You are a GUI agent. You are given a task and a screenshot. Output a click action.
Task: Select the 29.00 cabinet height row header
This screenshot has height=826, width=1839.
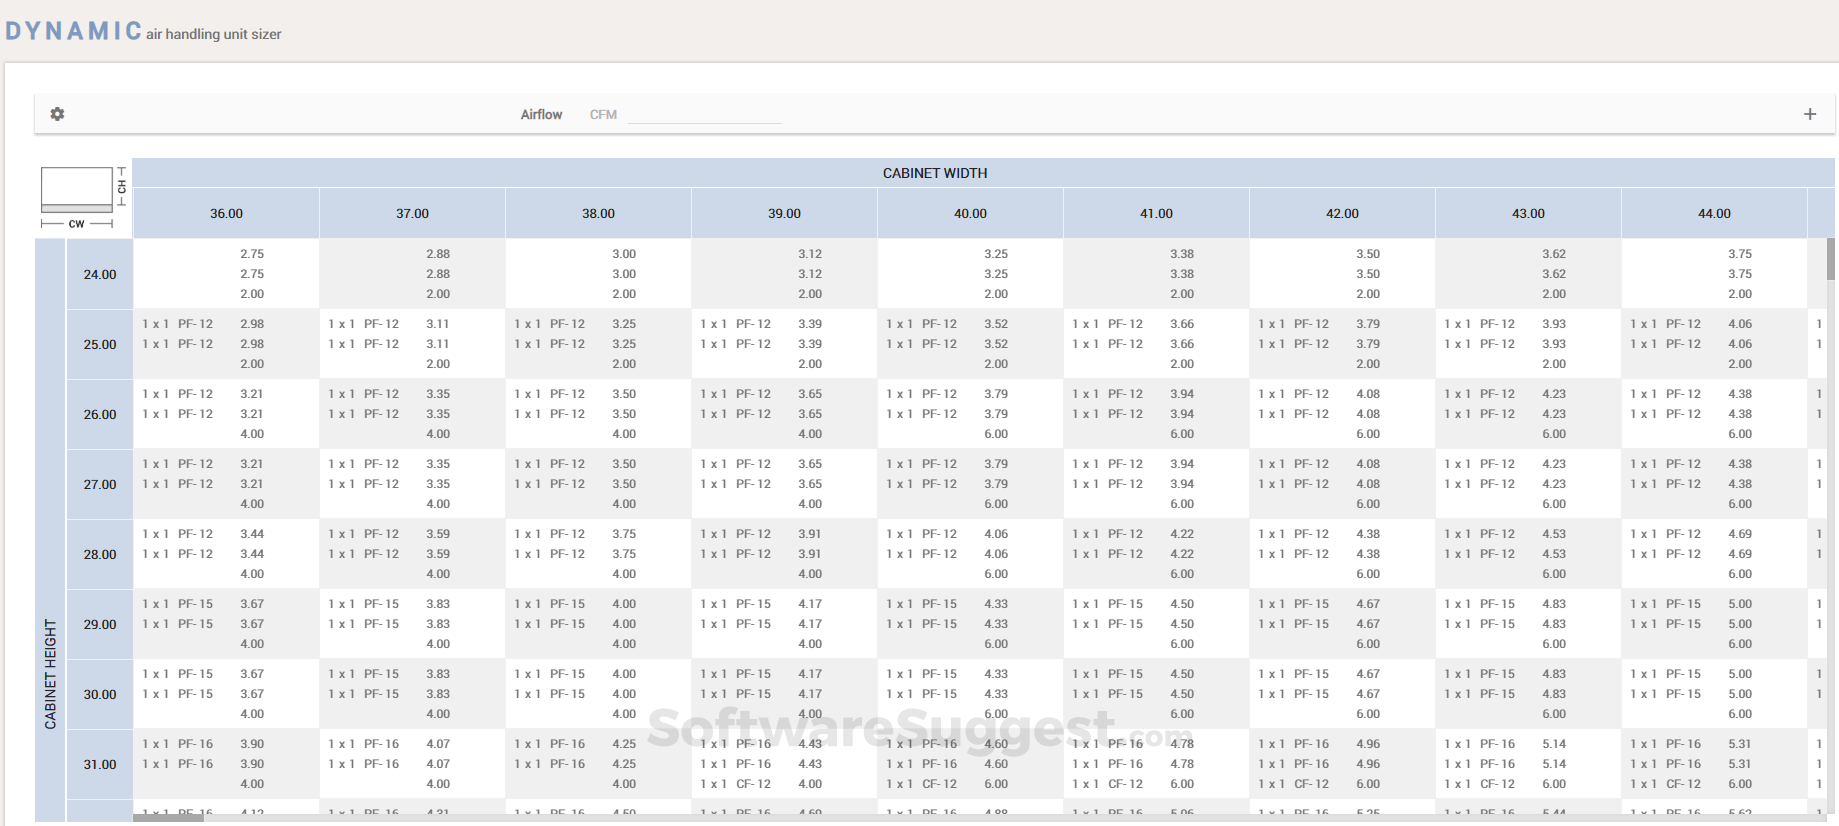[x=100, y=624]
